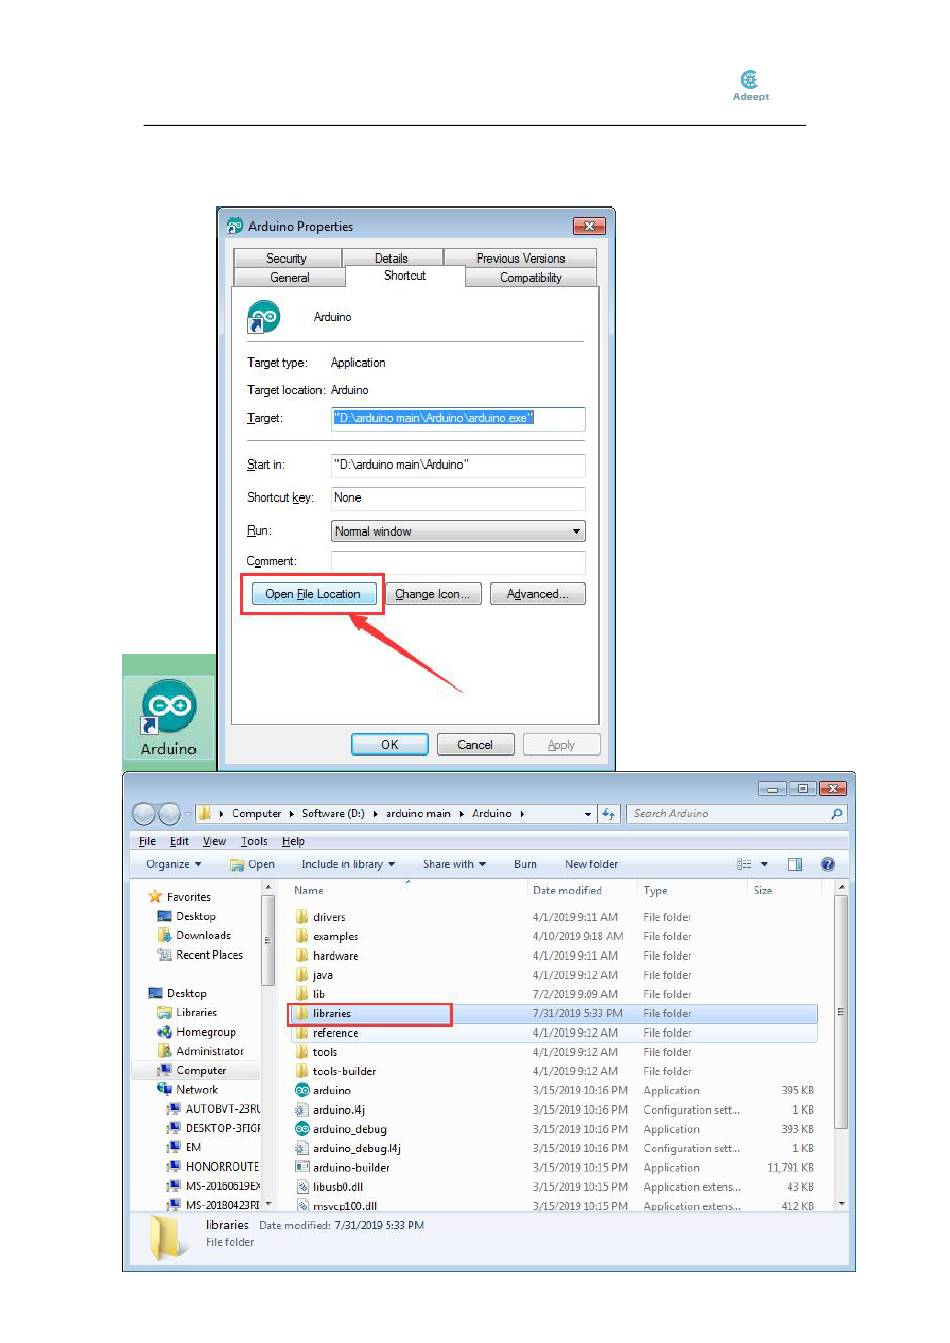Click the search magnifier icon

click(x=836, y=814)
